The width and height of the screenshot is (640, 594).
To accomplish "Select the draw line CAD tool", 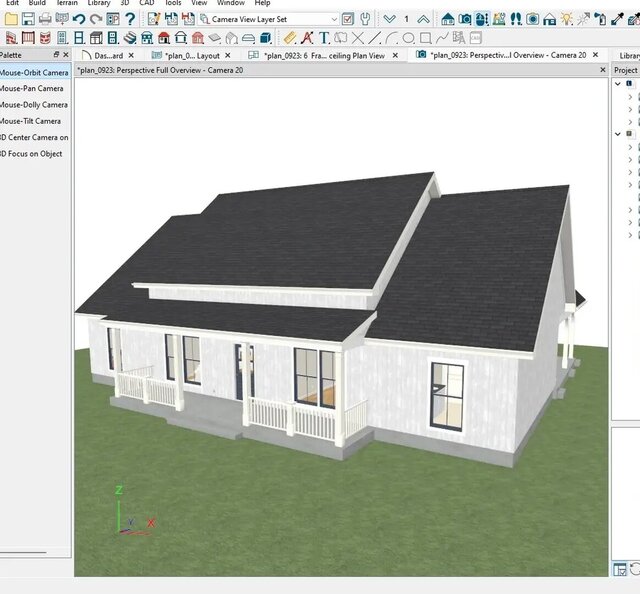I will 374,38.
